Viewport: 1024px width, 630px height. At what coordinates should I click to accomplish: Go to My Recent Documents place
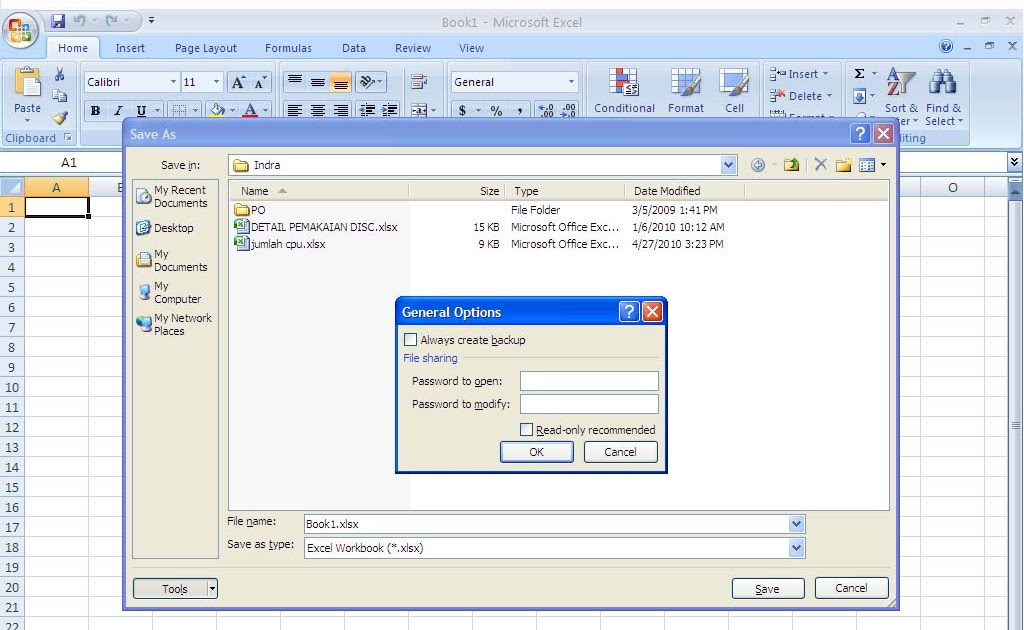click(173, 197)
